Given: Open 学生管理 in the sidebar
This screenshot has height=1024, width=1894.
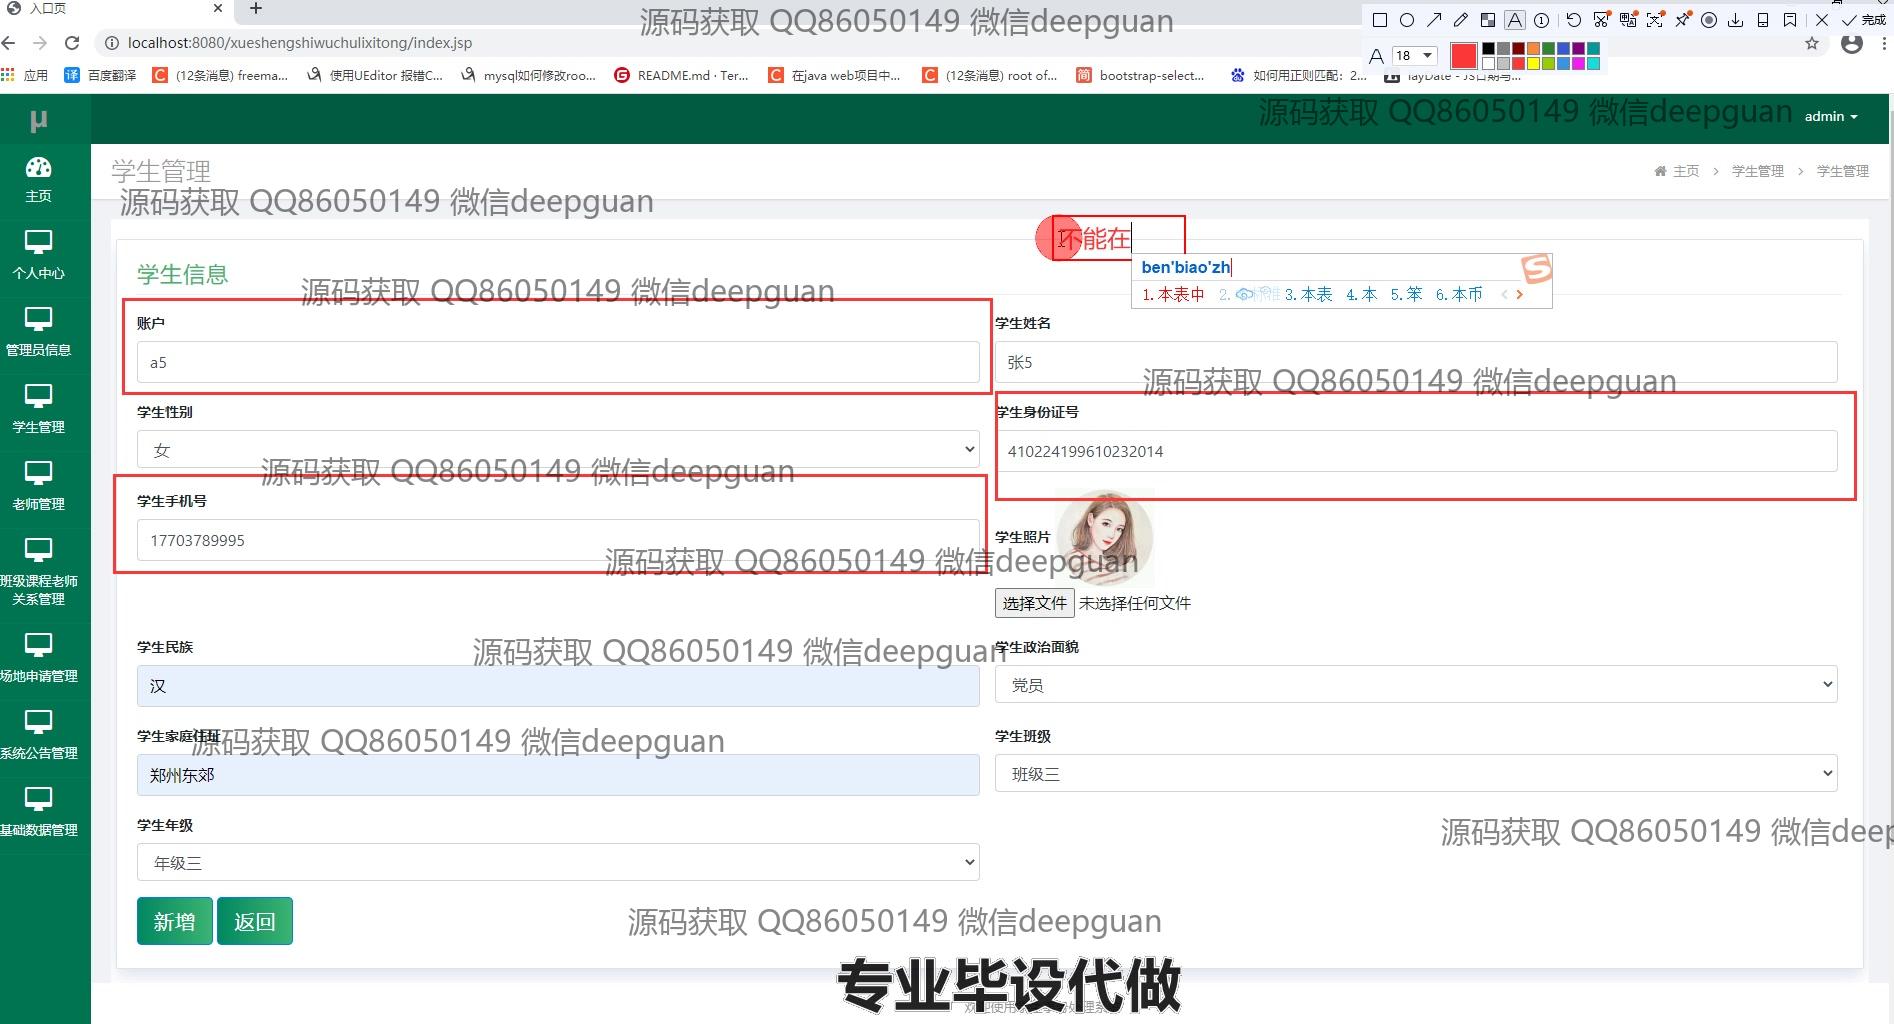Looking at the screenshot, I should tap(38, 408).
